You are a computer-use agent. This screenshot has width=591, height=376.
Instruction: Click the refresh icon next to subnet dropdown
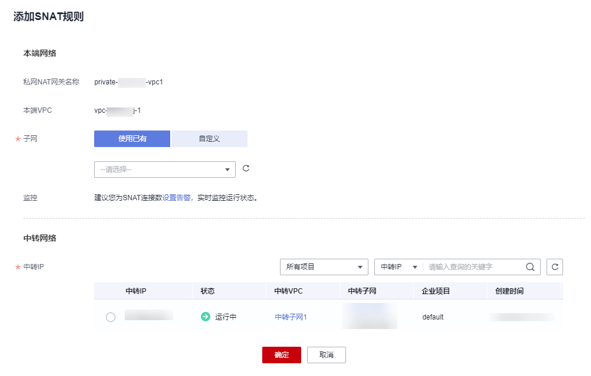click(246, 168)
